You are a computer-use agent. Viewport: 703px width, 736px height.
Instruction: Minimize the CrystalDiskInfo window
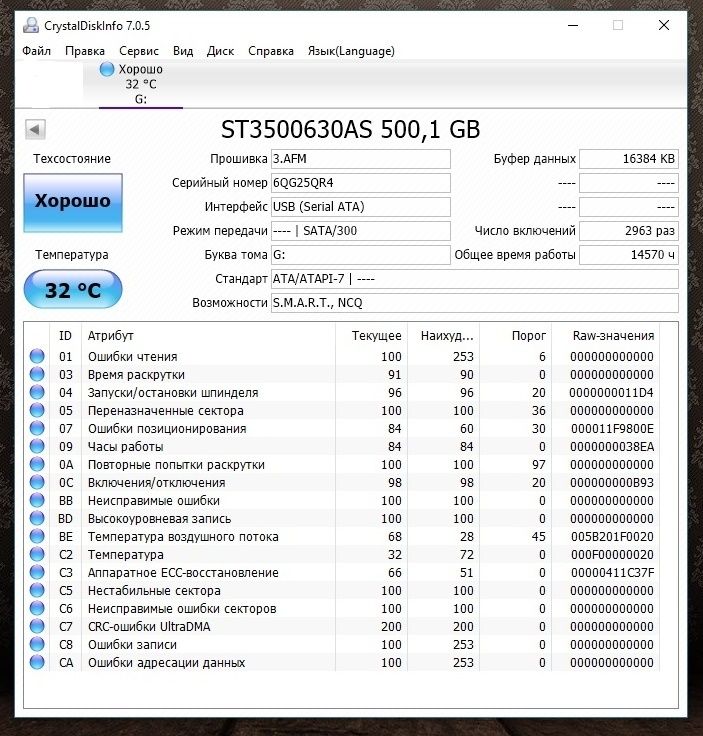(x=573, y=25)
